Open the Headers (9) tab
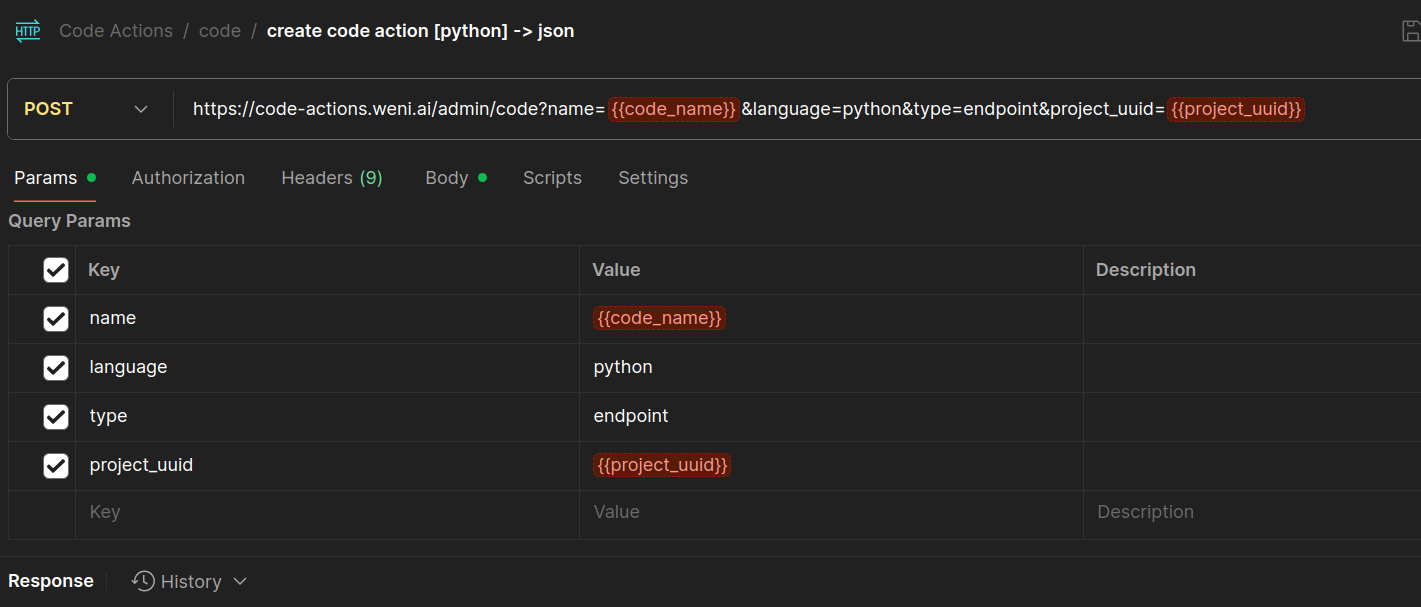Viewport: 1421px width, 607px height. point(332,177)
